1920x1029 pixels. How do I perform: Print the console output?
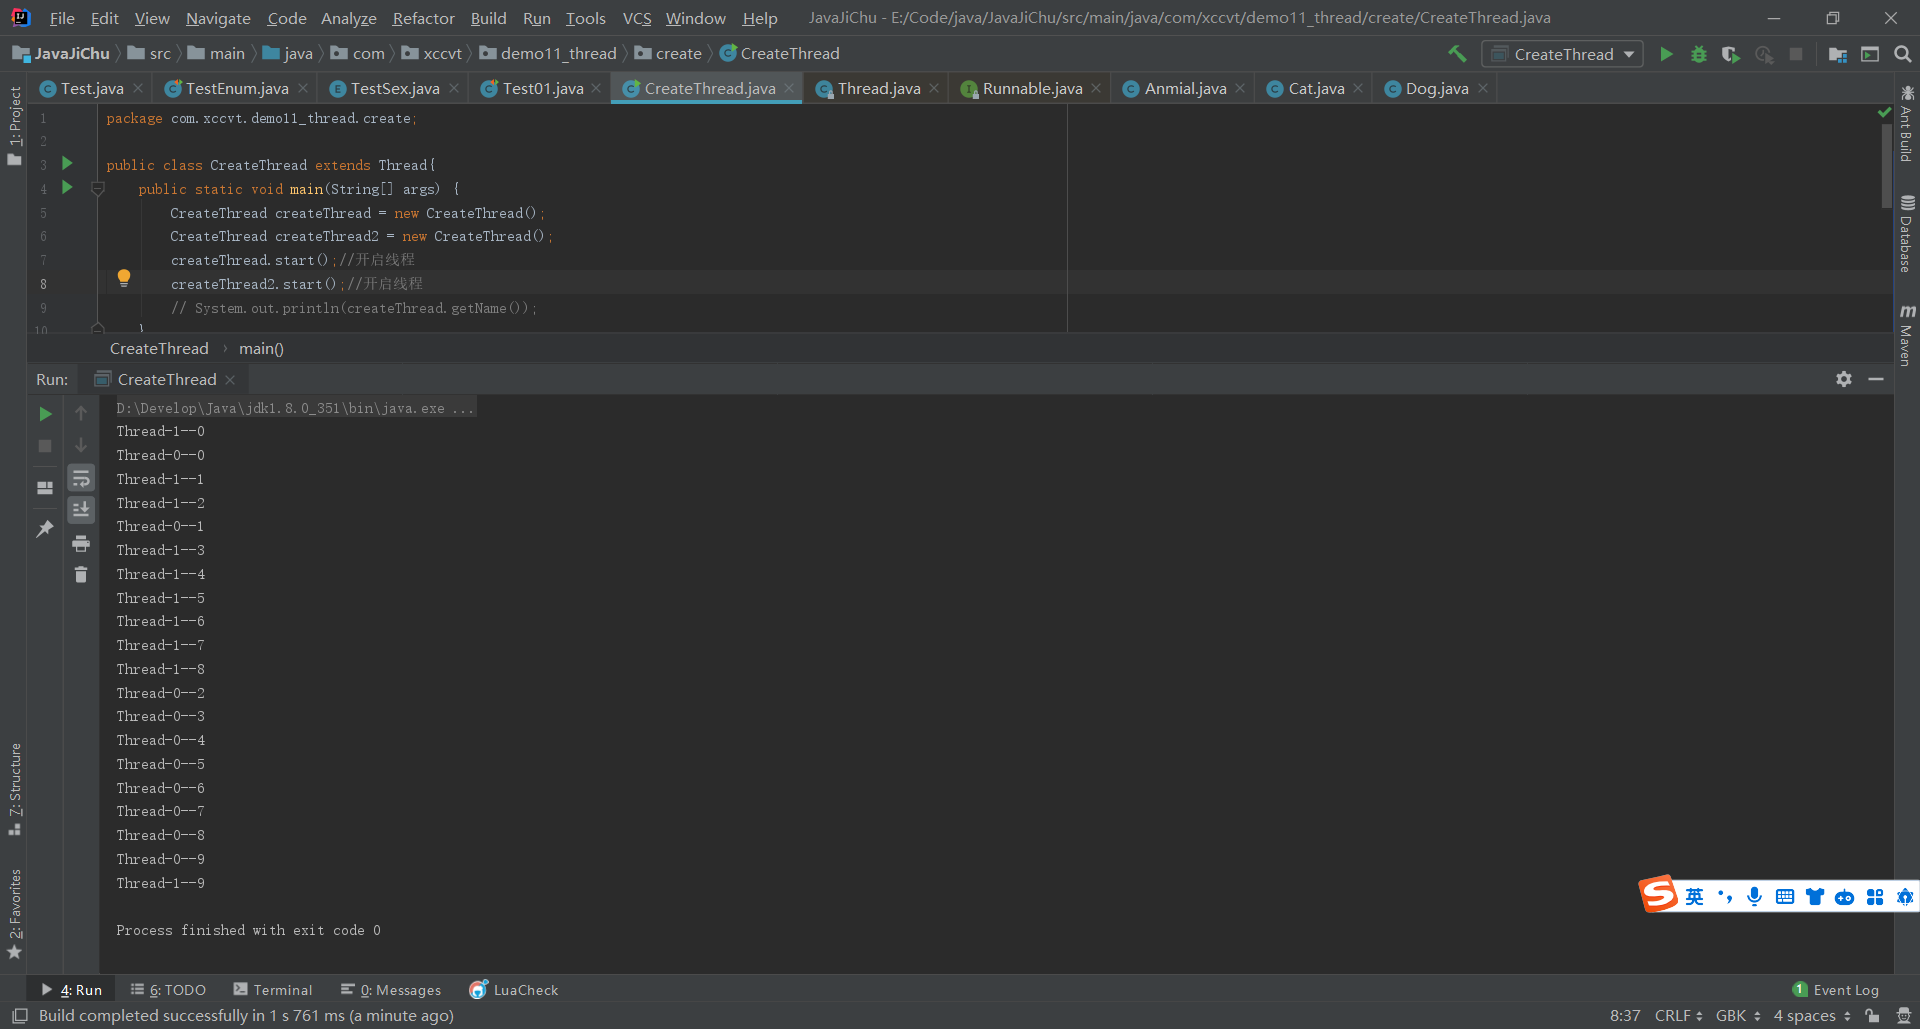coord(81,543)
